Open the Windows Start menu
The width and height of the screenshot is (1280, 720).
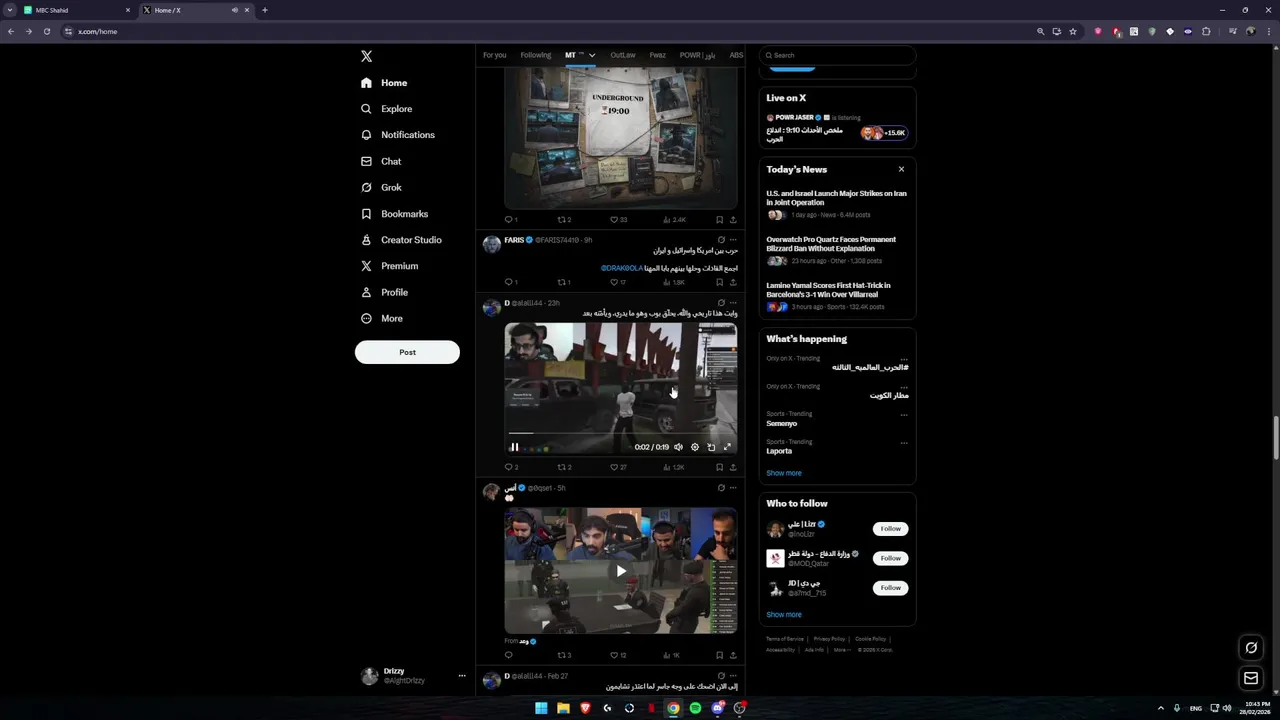point(541,708)
